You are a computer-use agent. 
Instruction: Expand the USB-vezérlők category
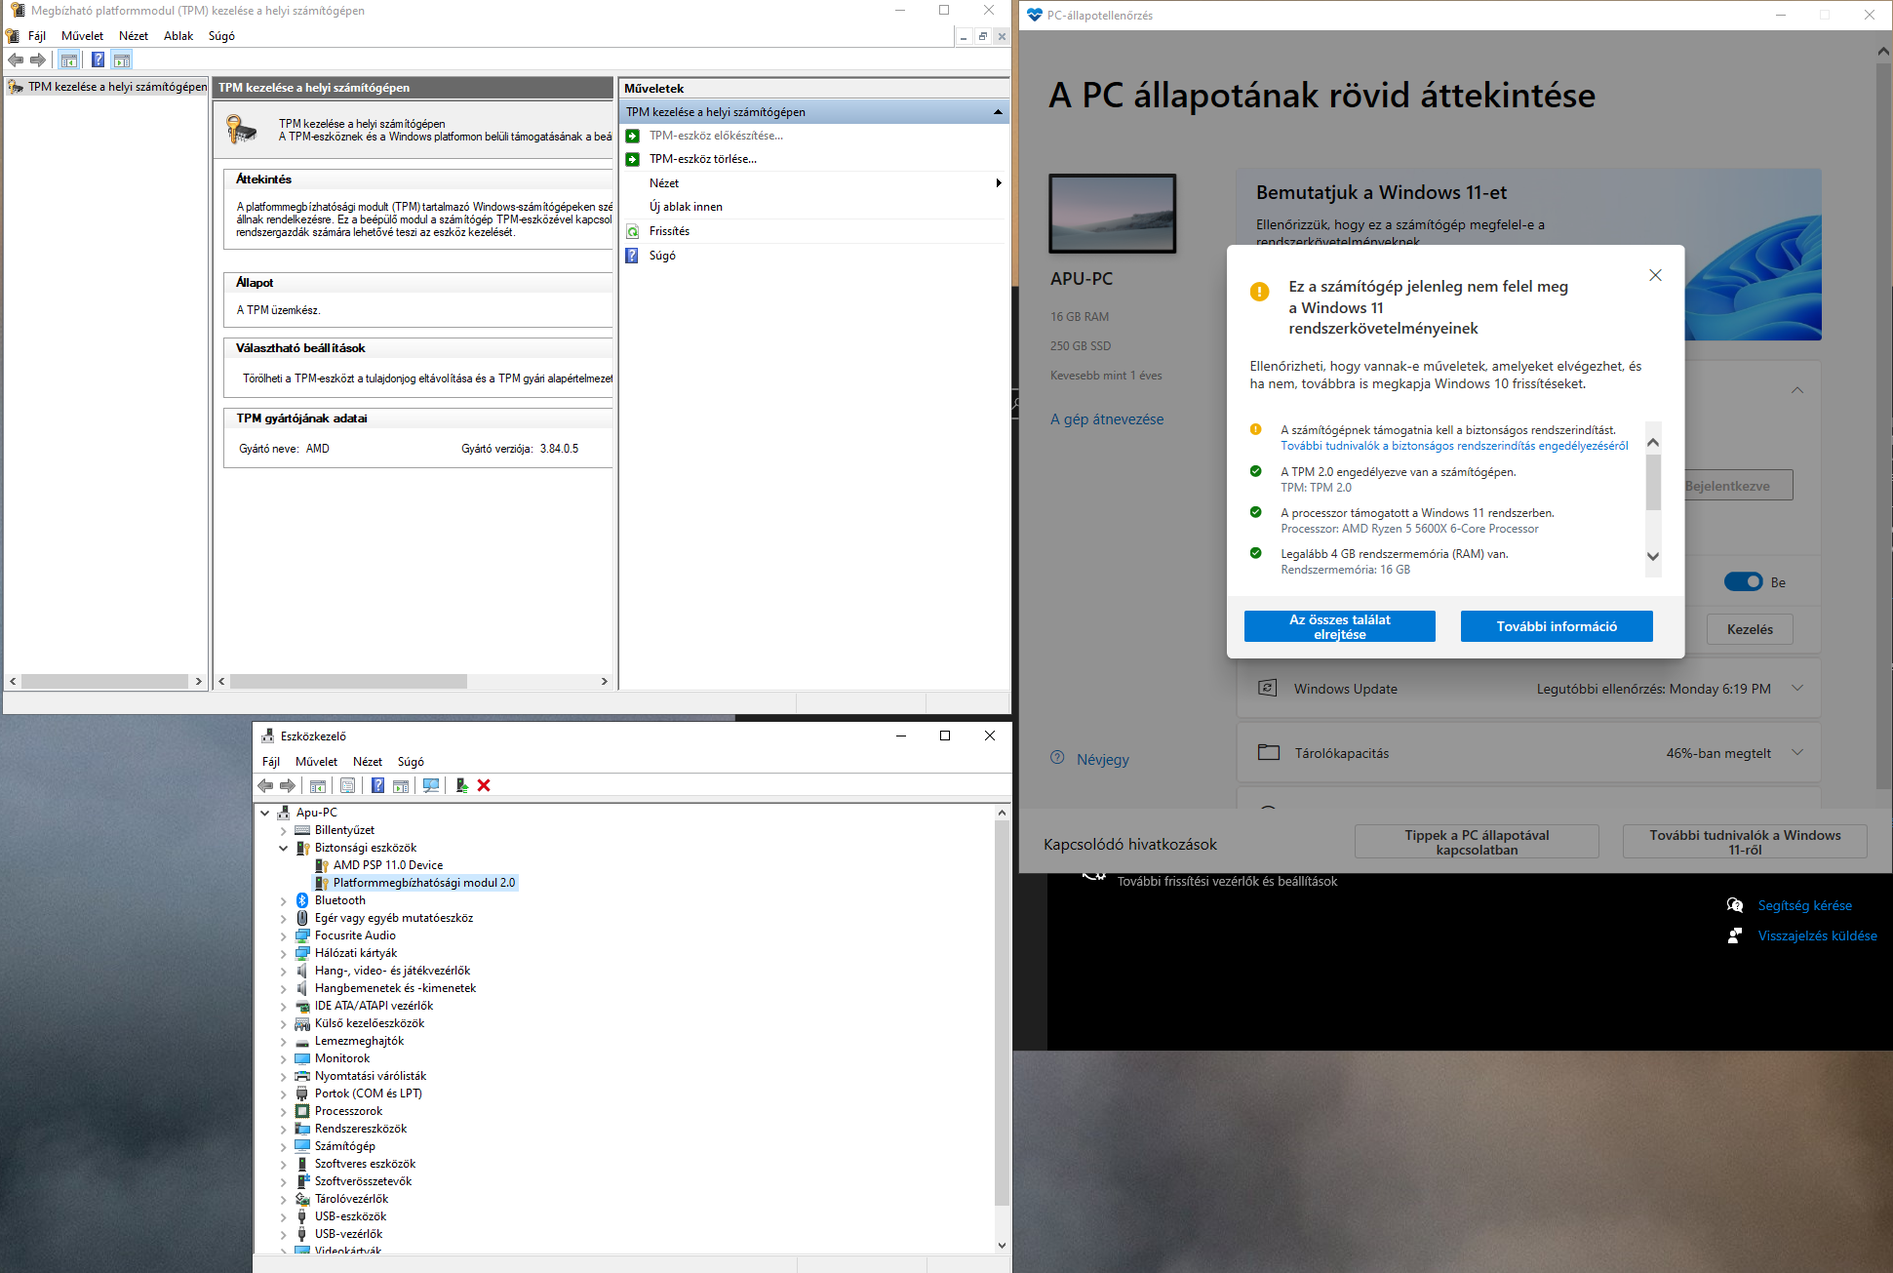coord(284,1235)
